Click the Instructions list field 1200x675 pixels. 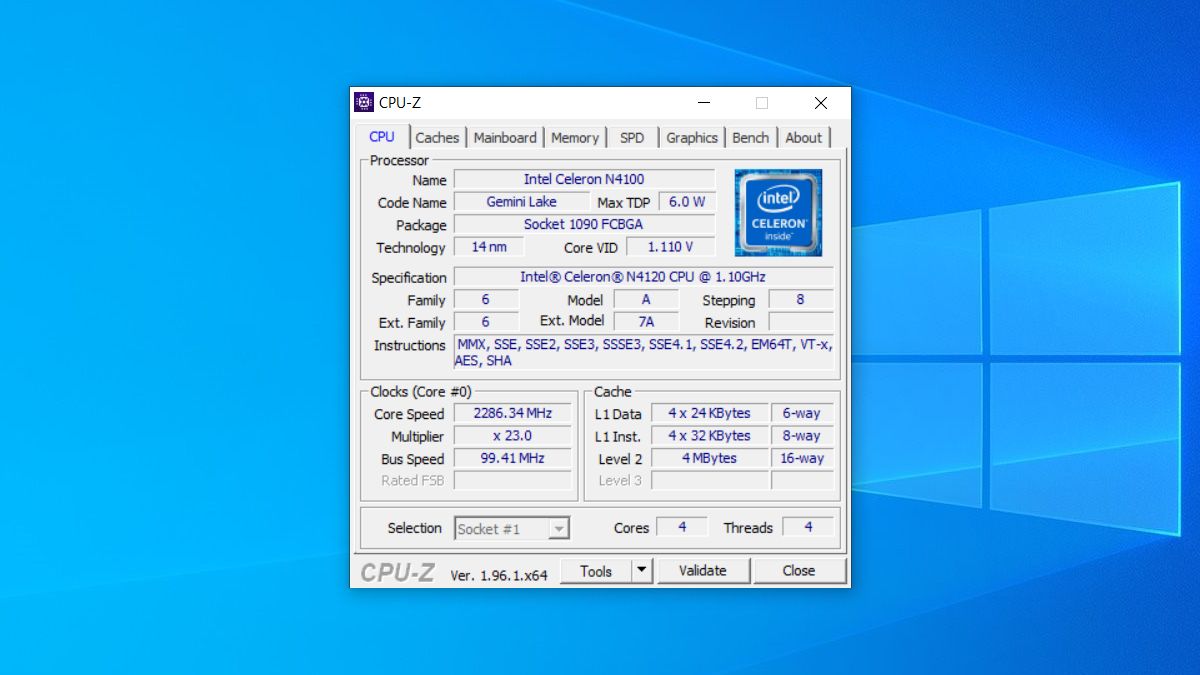coord(643,353)
